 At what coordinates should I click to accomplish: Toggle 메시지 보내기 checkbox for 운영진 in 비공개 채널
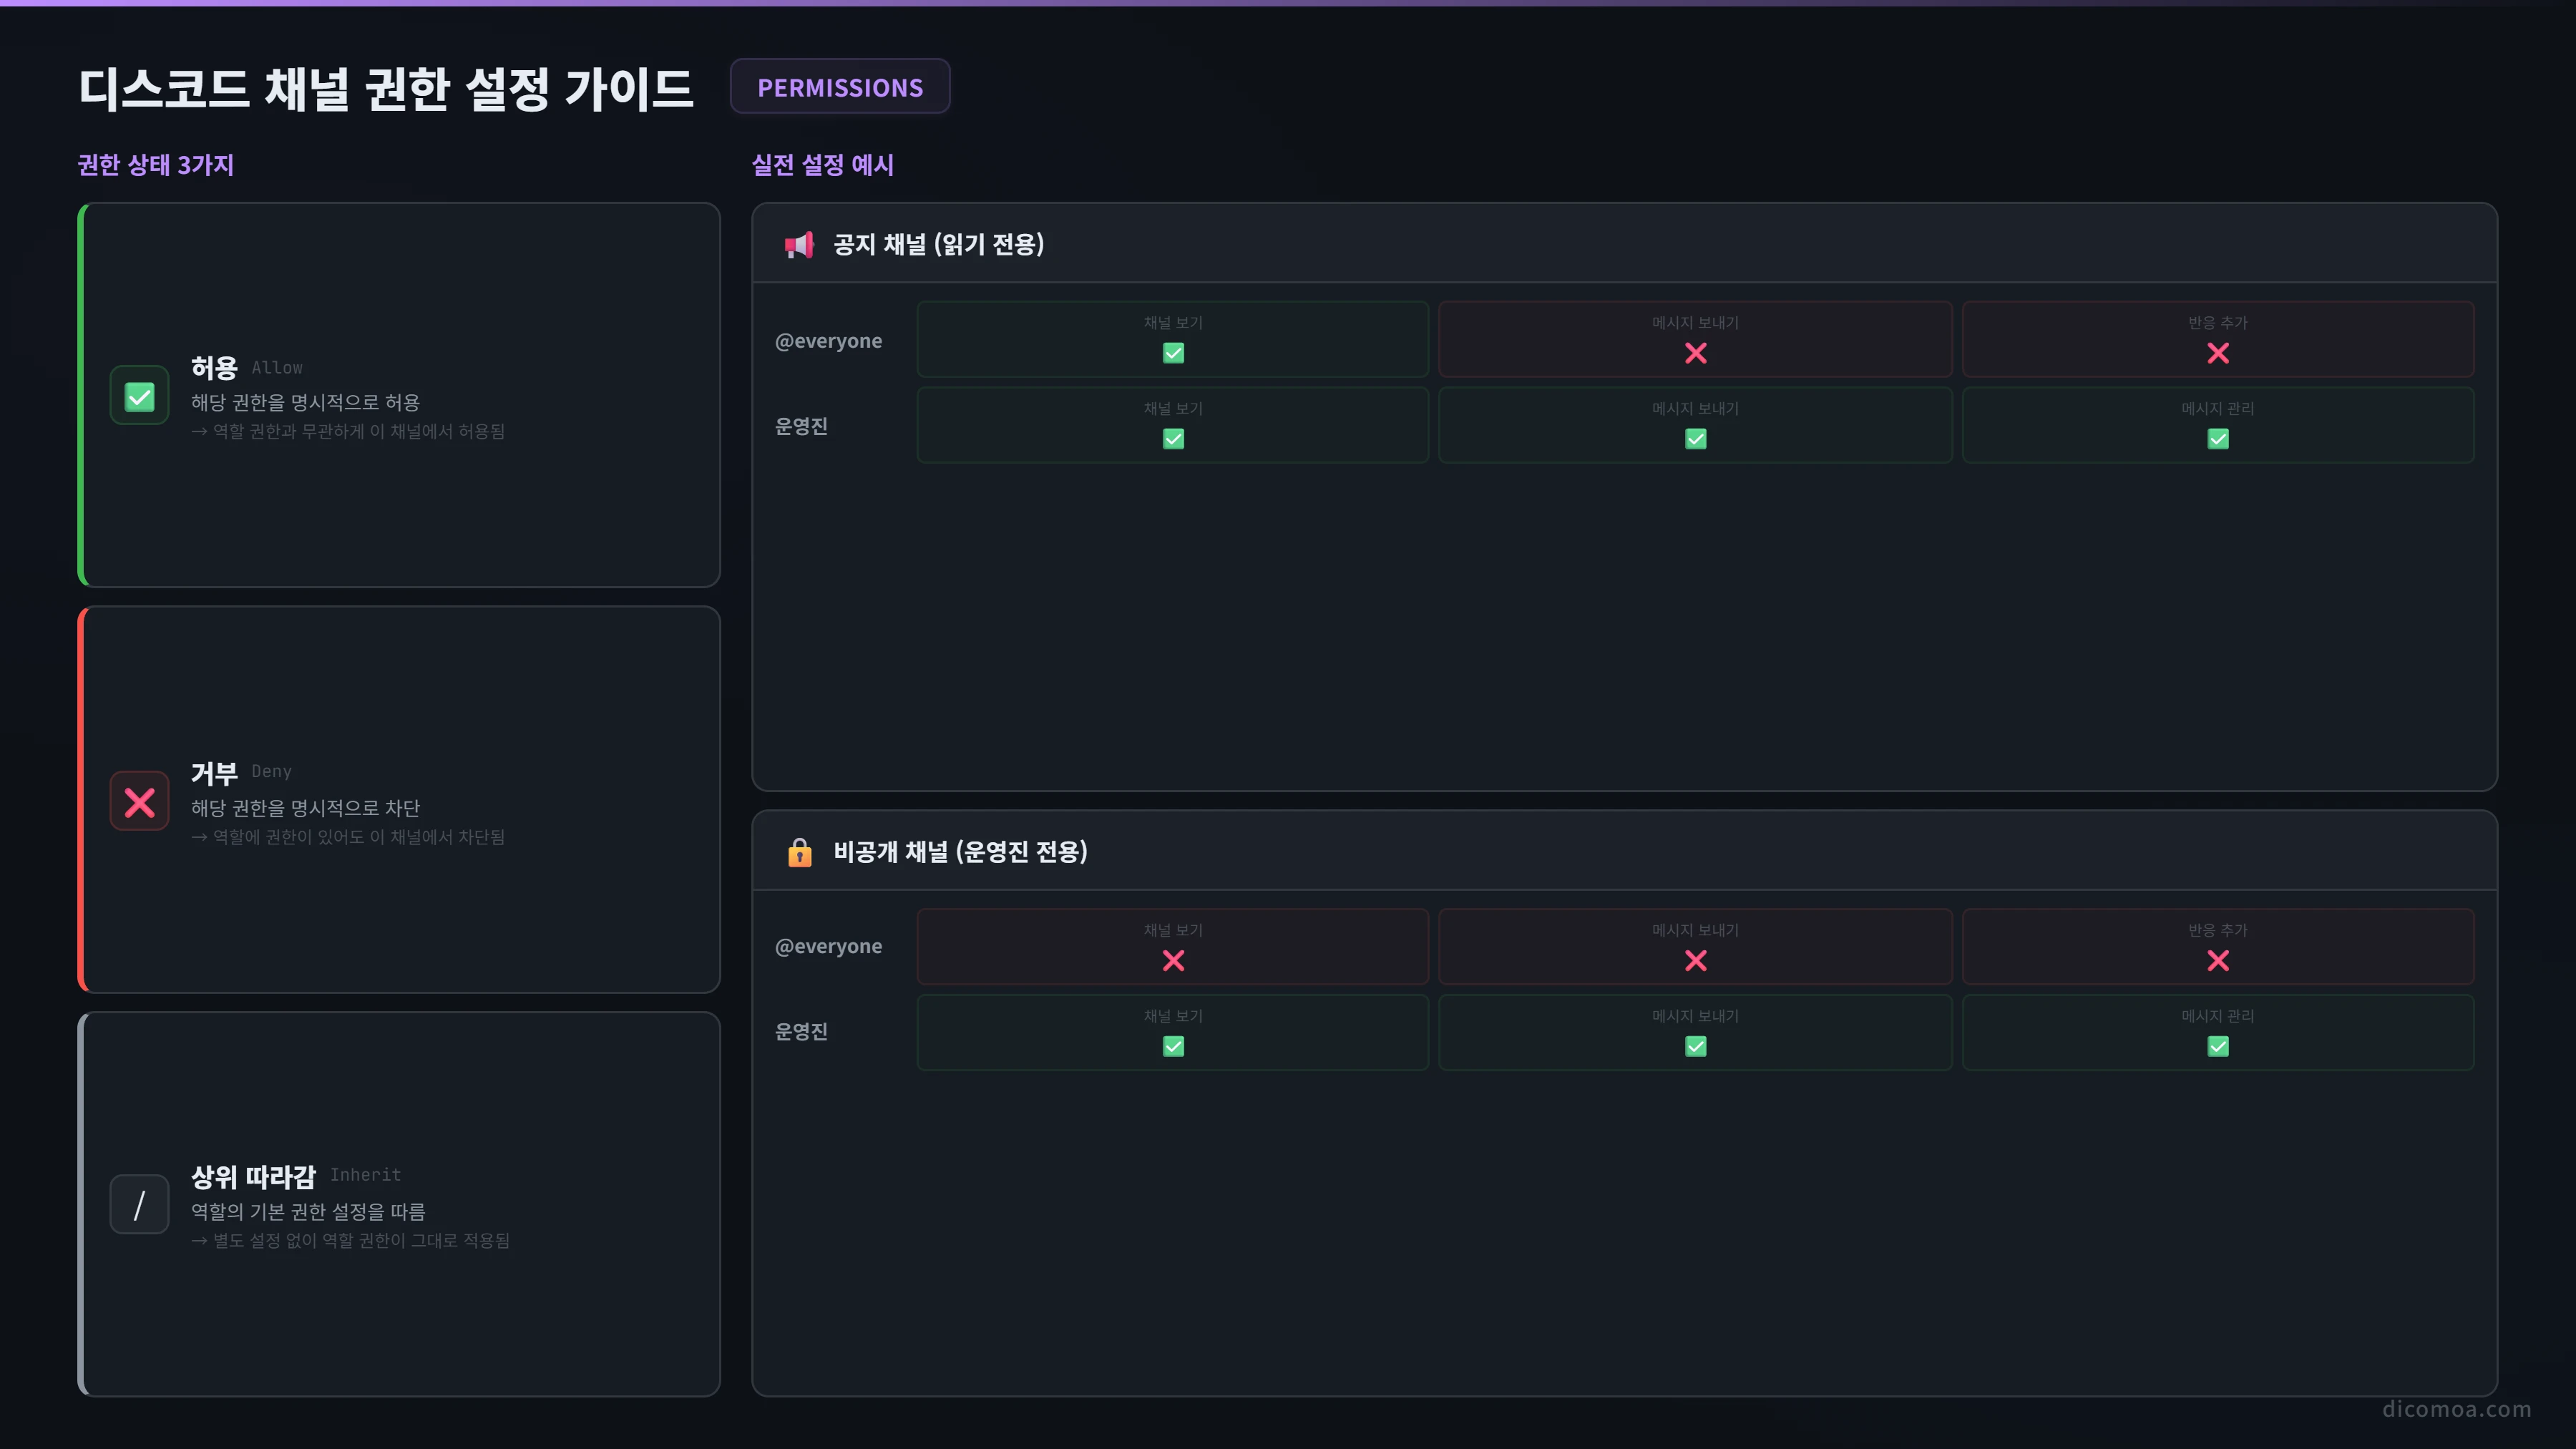[x=1695, y=1046]
